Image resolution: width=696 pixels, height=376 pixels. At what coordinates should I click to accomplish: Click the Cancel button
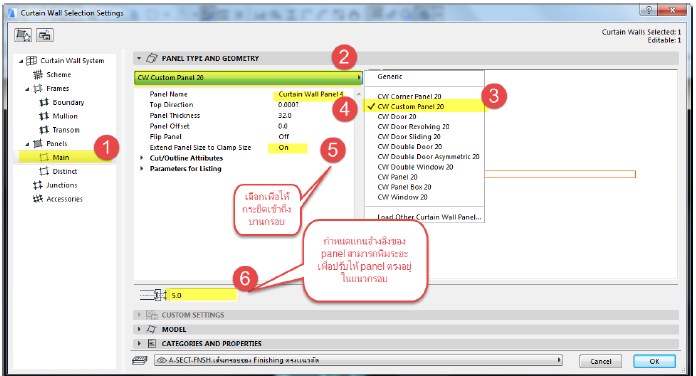pos(601,361)
